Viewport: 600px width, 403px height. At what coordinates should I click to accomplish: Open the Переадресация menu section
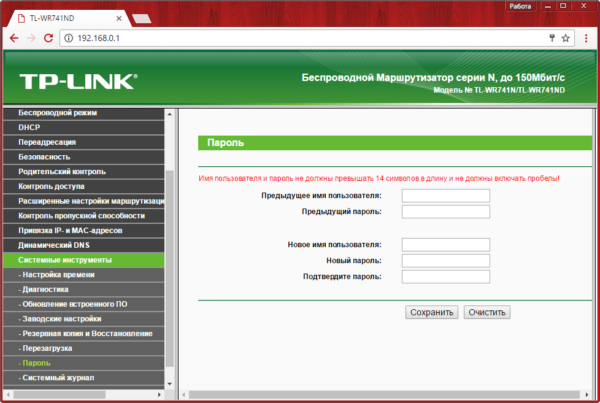pyautogui.click(x=84, y=142)
